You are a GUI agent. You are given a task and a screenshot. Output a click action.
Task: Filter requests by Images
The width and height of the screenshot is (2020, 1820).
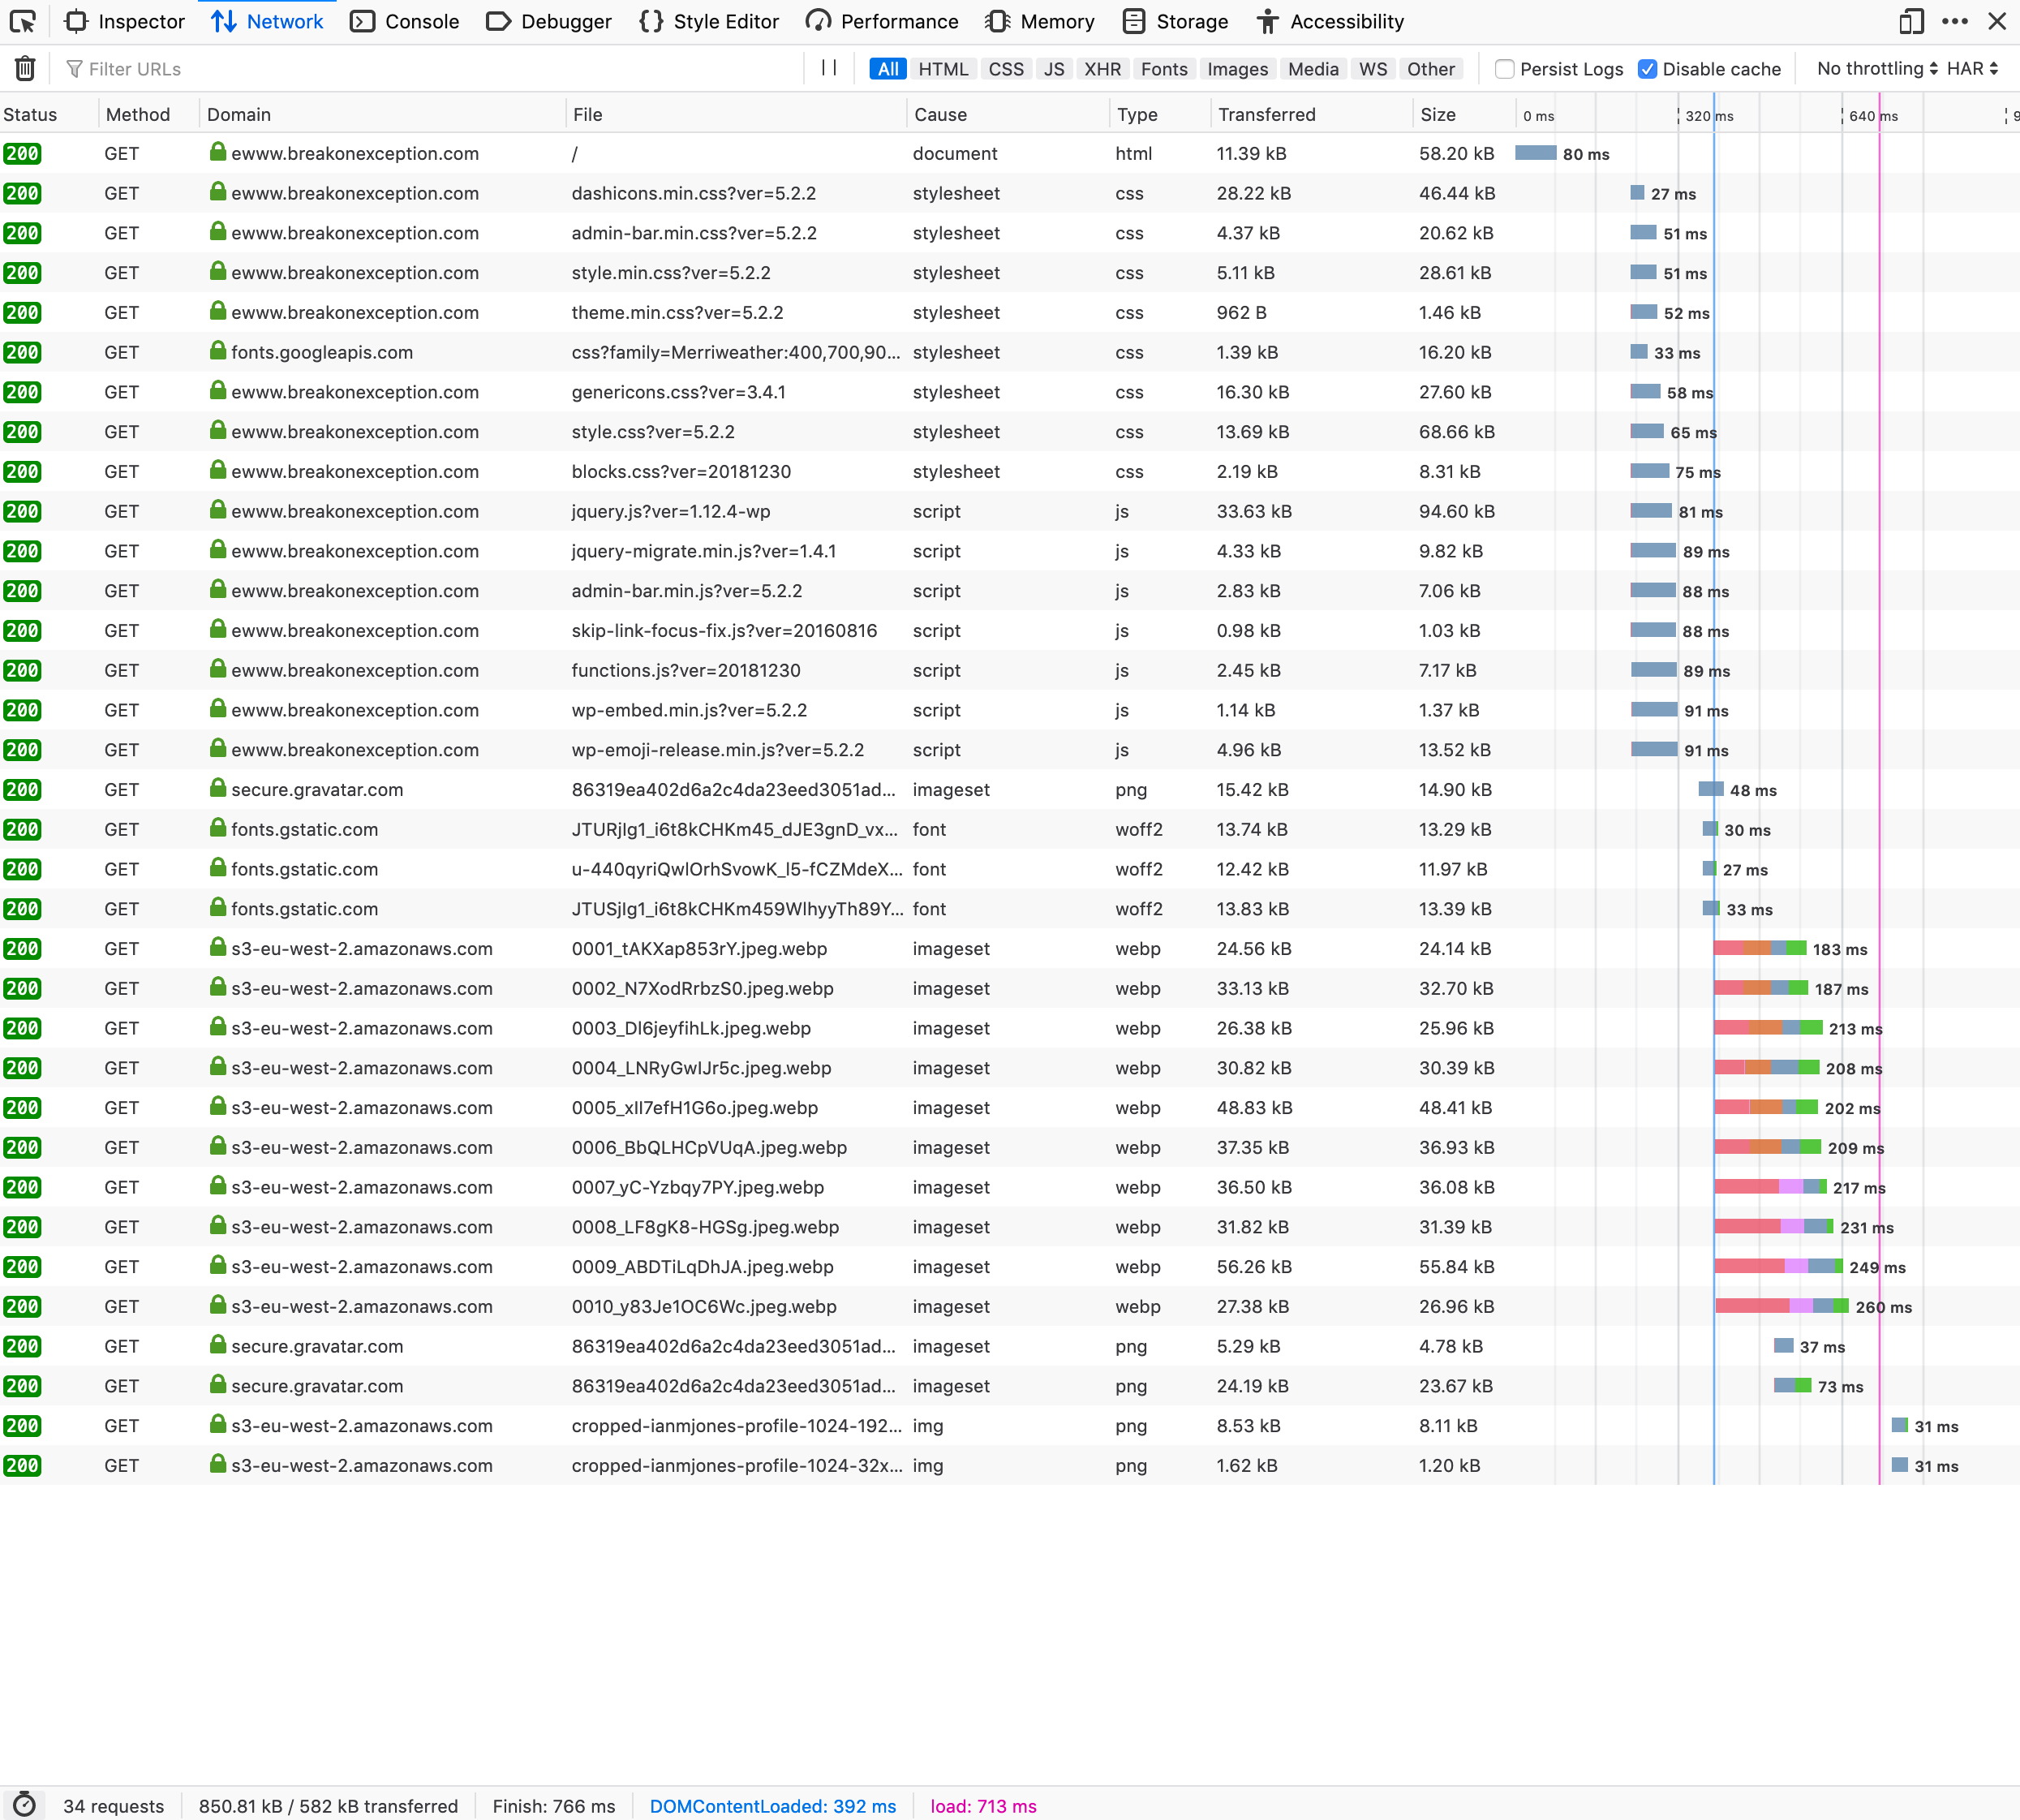coord(1237,69)
